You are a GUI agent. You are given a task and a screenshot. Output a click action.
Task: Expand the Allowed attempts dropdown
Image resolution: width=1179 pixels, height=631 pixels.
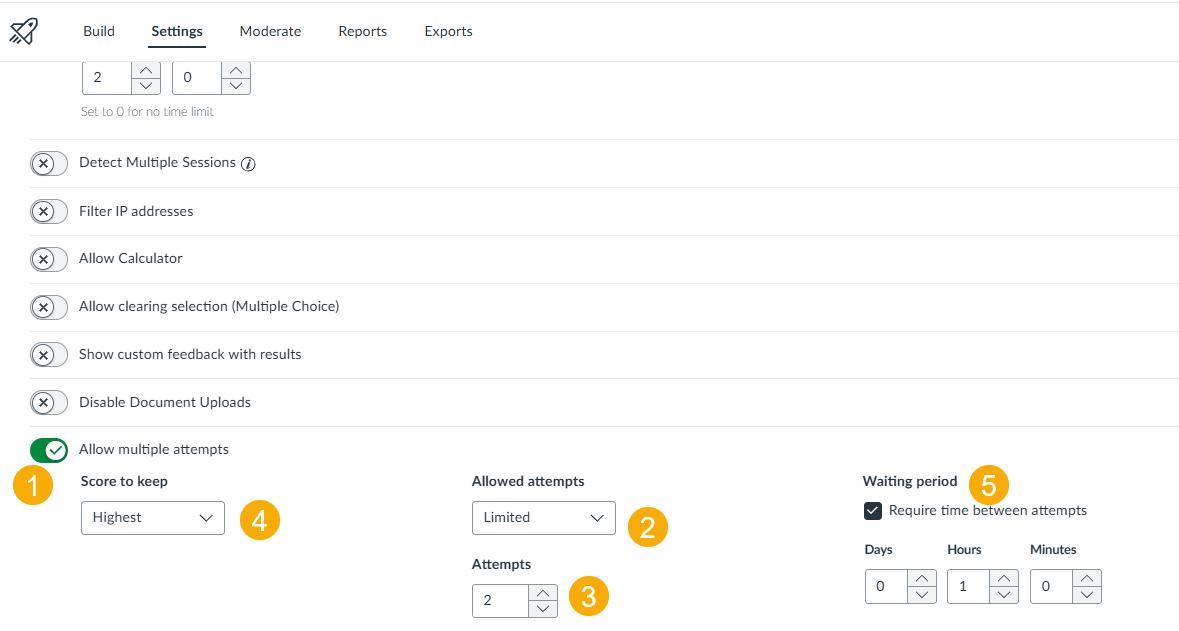tap(543, 518)
